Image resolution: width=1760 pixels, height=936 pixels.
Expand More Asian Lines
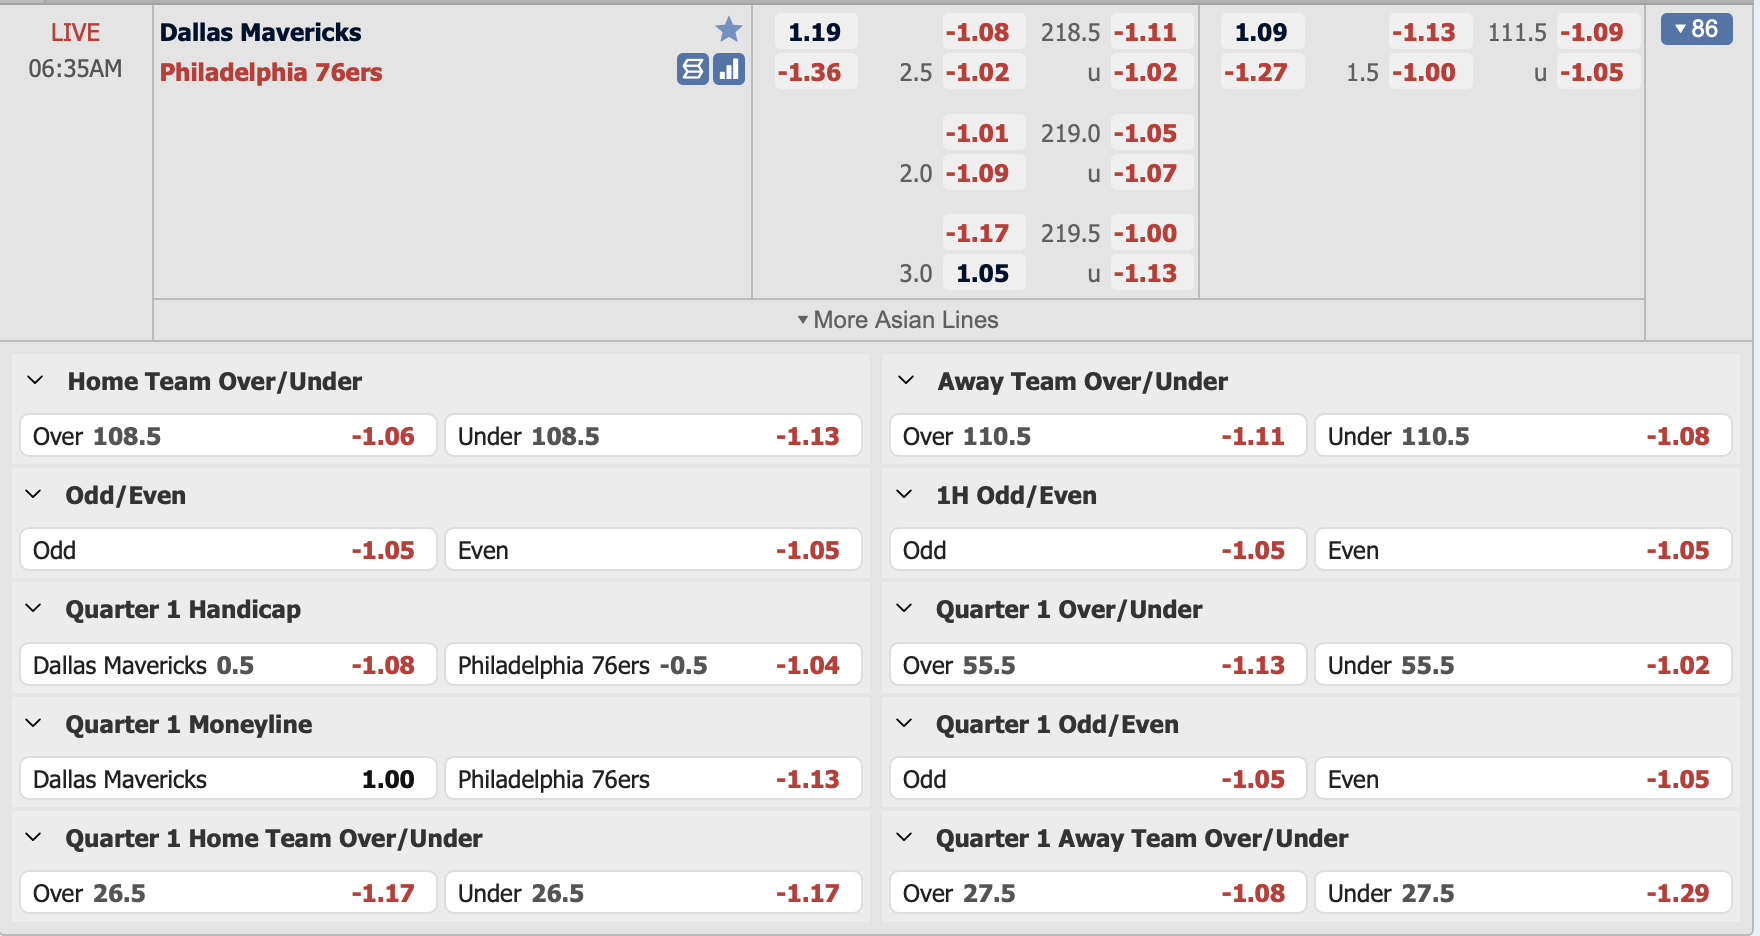coord(898,320)
